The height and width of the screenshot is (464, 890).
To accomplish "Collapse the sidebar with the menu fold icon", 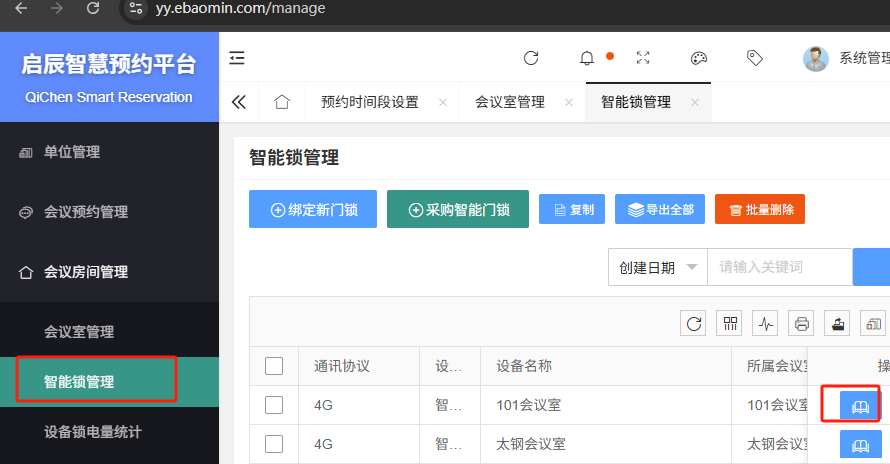I will (237, 58).
